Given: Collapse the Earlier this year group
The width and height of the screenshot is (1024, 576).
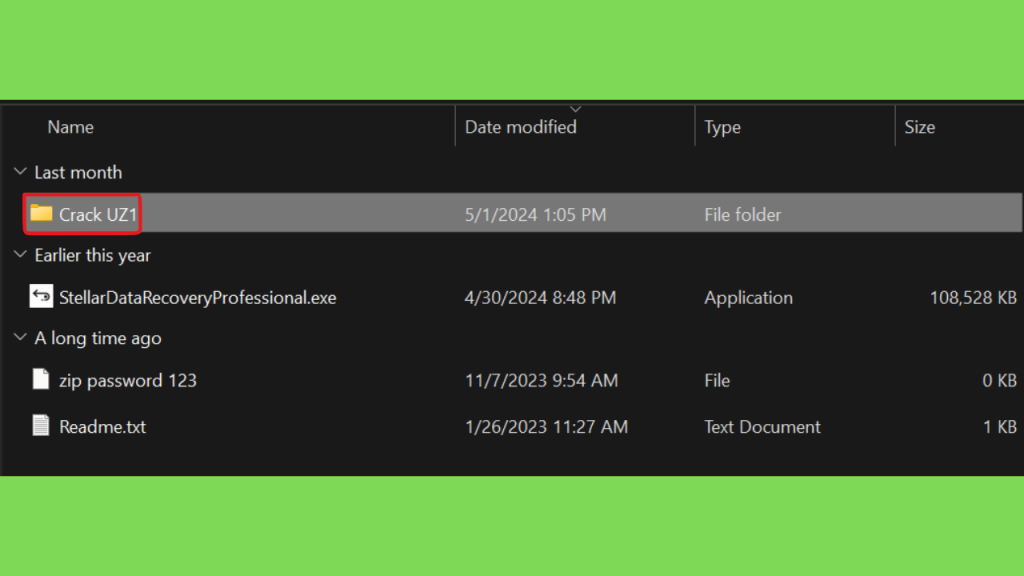Looking at the screenshot, I should (20, 255).
